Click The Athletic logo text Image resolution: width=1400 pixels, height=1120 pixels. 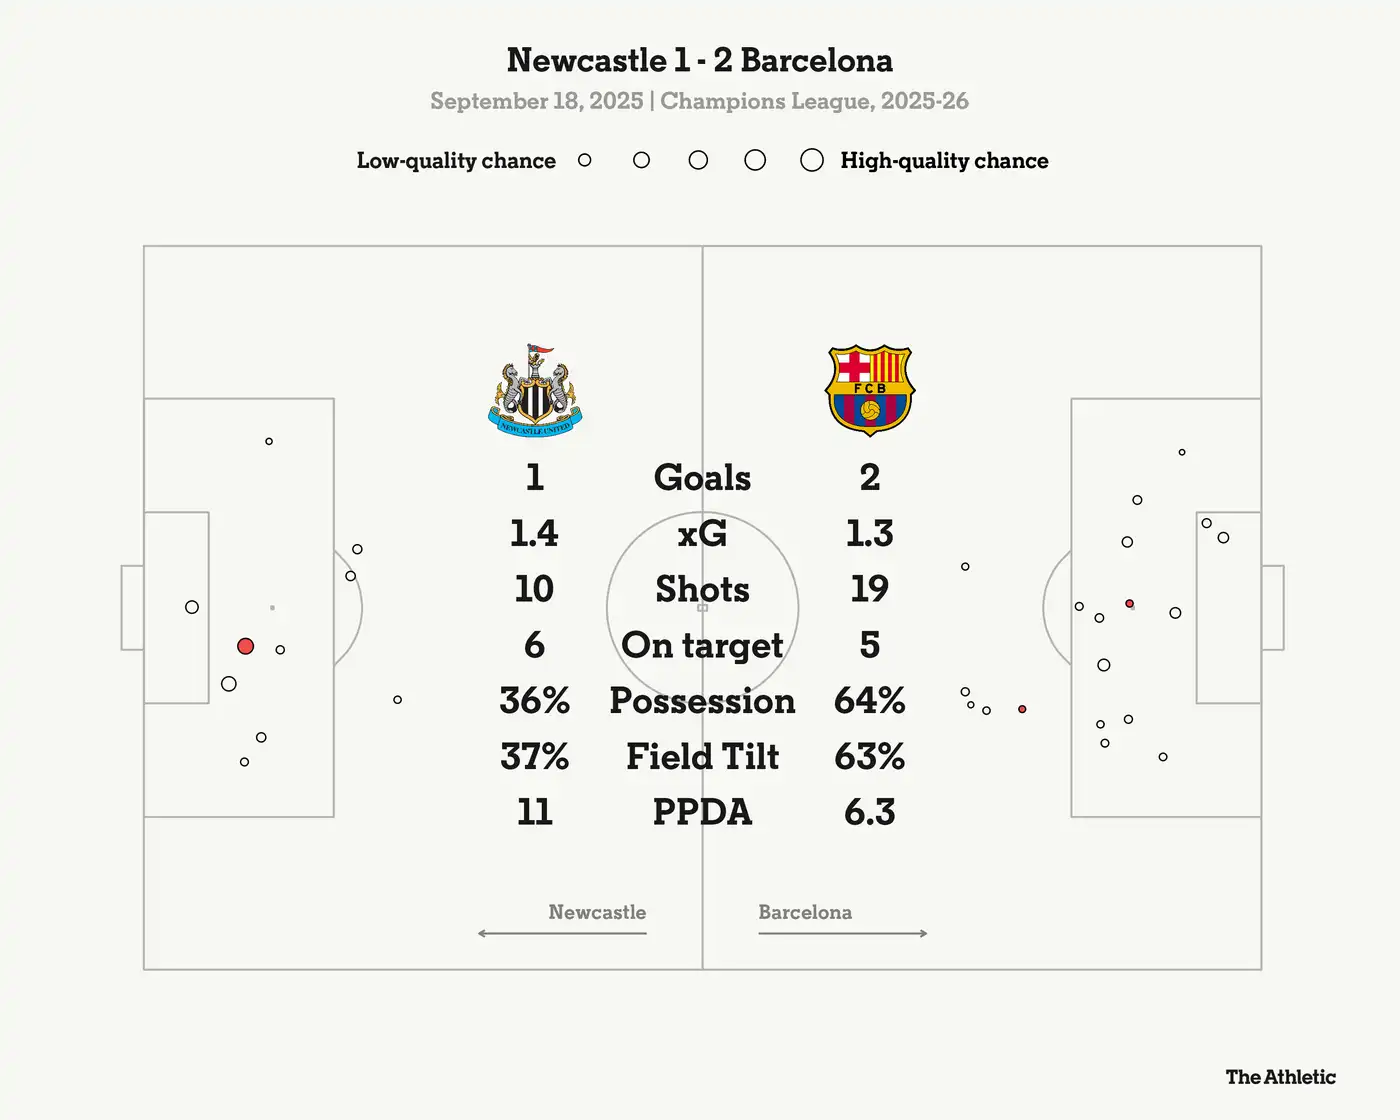tap(1280, 1077)
